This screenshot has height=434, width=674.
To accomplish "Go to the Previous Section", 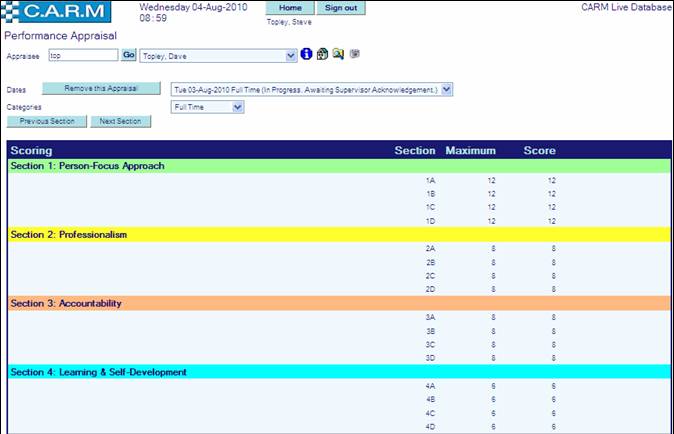I will coord(47,121).
